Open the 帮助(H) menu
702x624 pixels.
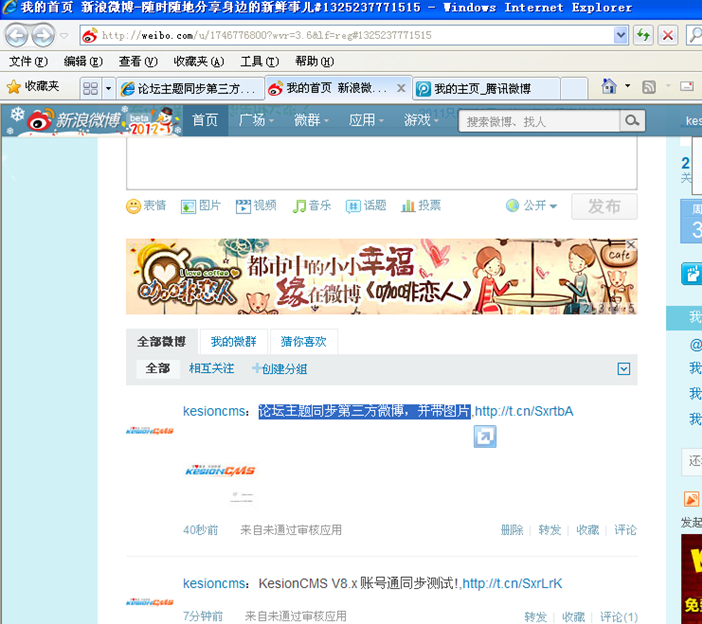coord(314,61)
